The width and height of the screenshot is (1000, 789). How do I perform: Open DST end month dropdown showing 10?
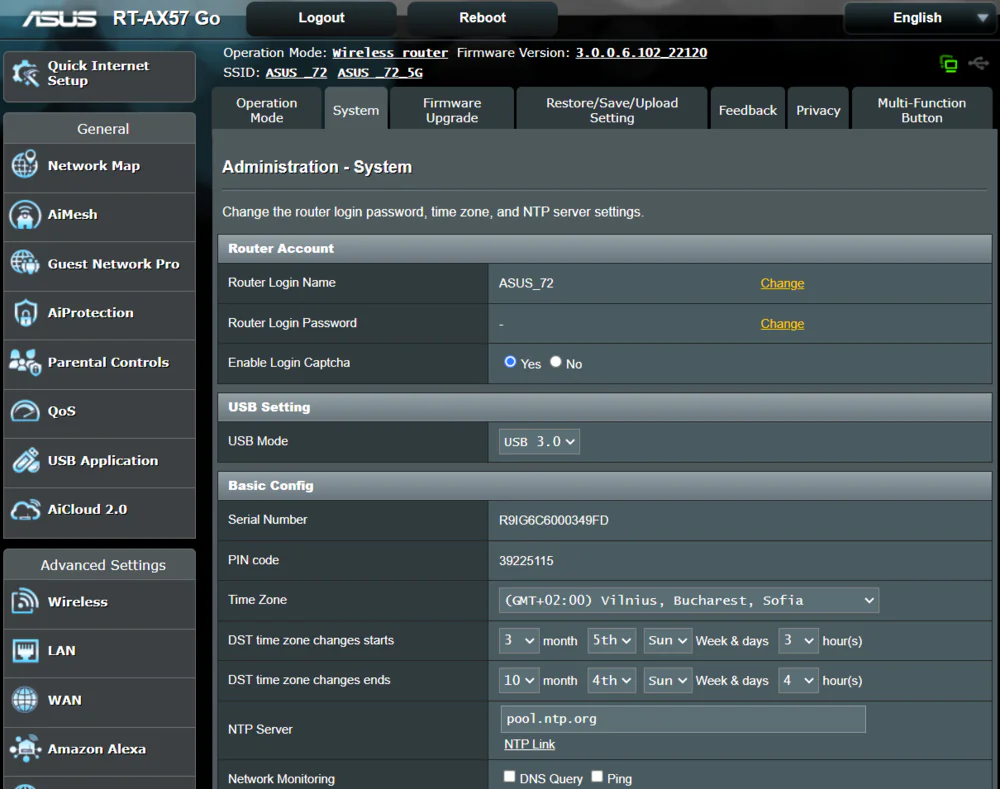pyautogui.click(x=519, y=681)
